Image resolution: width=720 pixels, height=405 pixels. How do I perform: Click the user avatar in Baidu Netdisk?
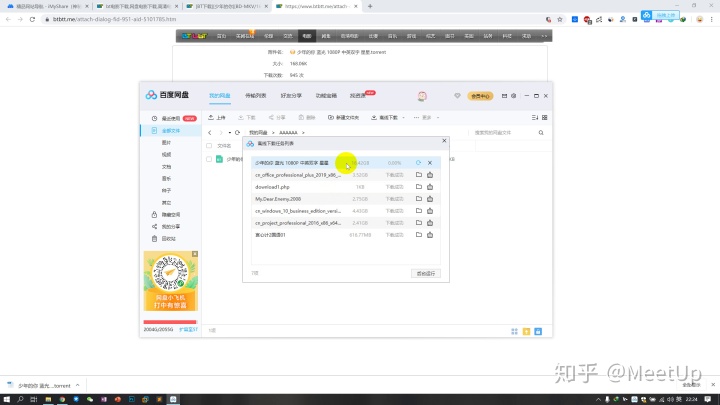pos(422,96)
